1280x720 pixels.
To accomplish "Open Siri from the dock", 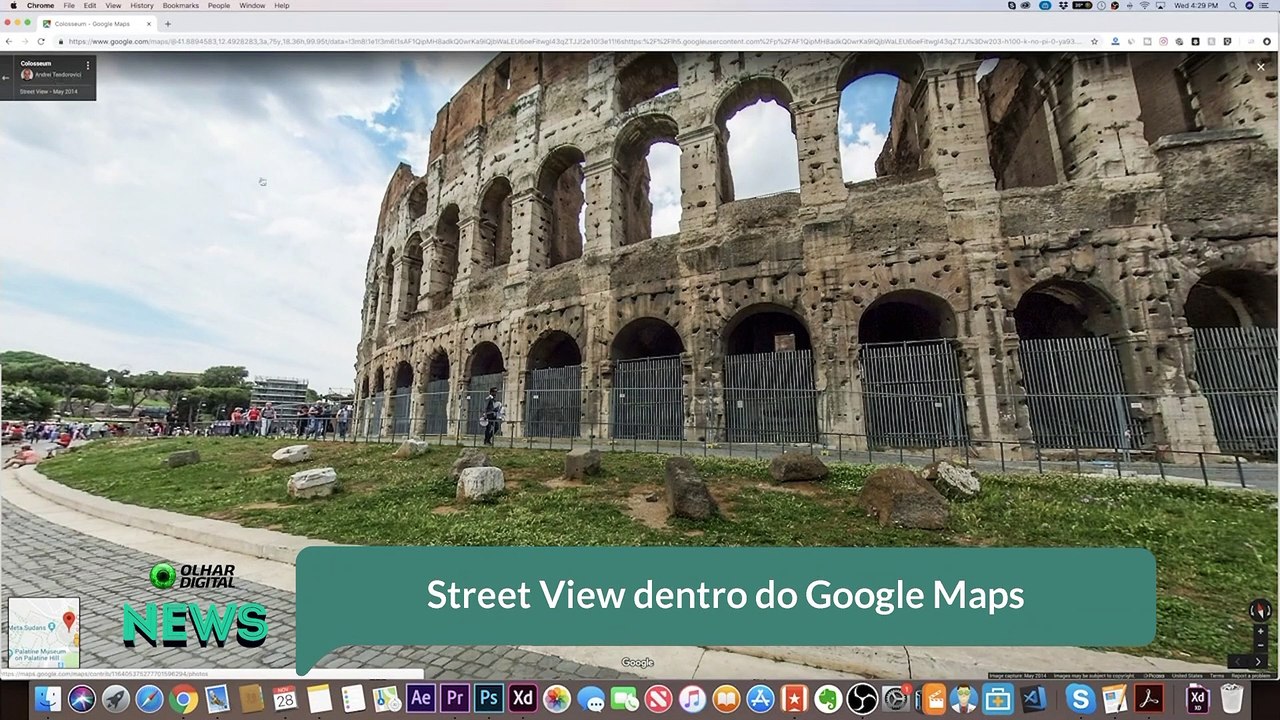I will (x=81, y=699).
